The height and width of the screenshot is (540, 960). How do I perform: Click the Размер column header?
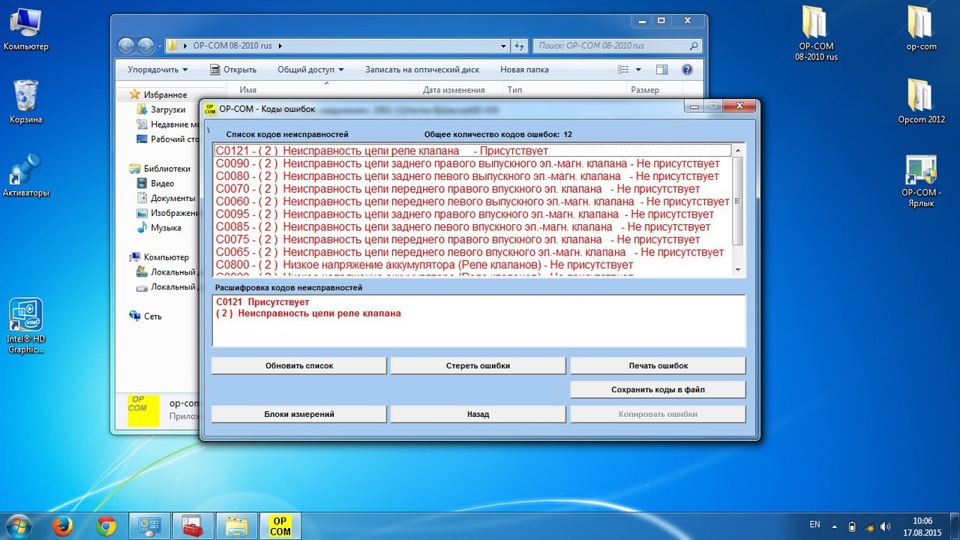pos(645,90)
